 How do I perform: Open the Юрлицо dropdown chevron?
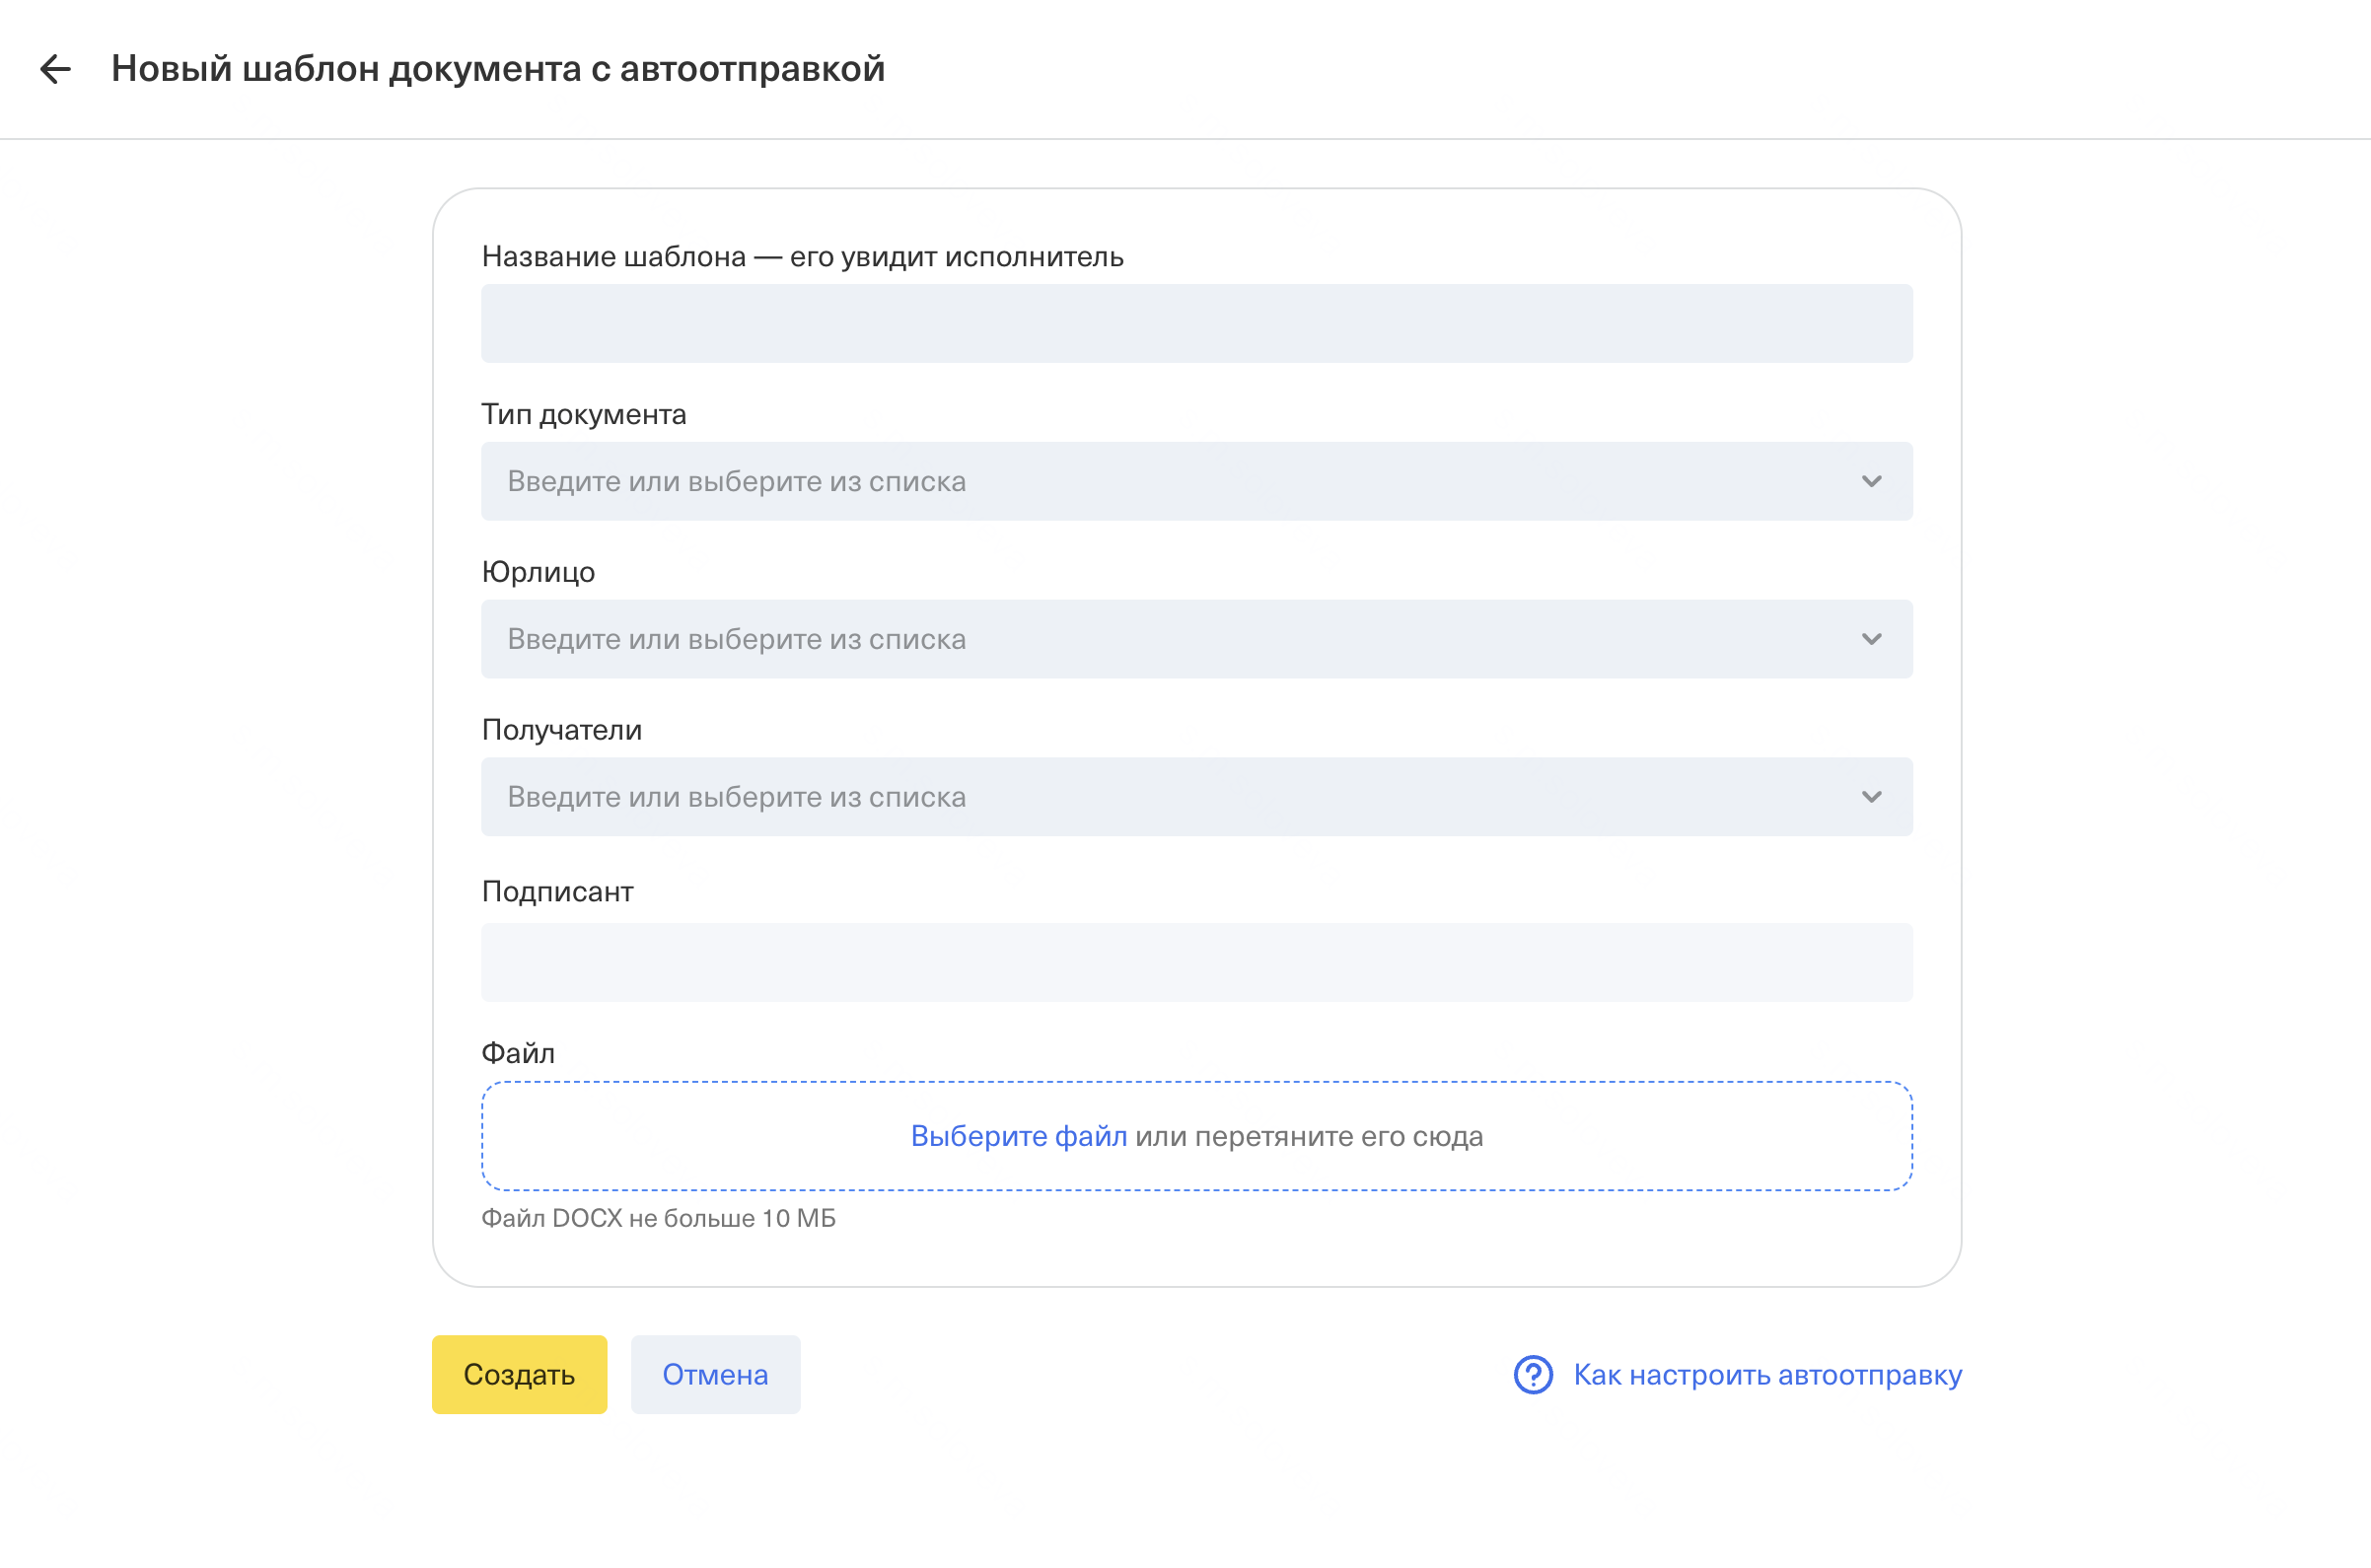point(1871,640)
